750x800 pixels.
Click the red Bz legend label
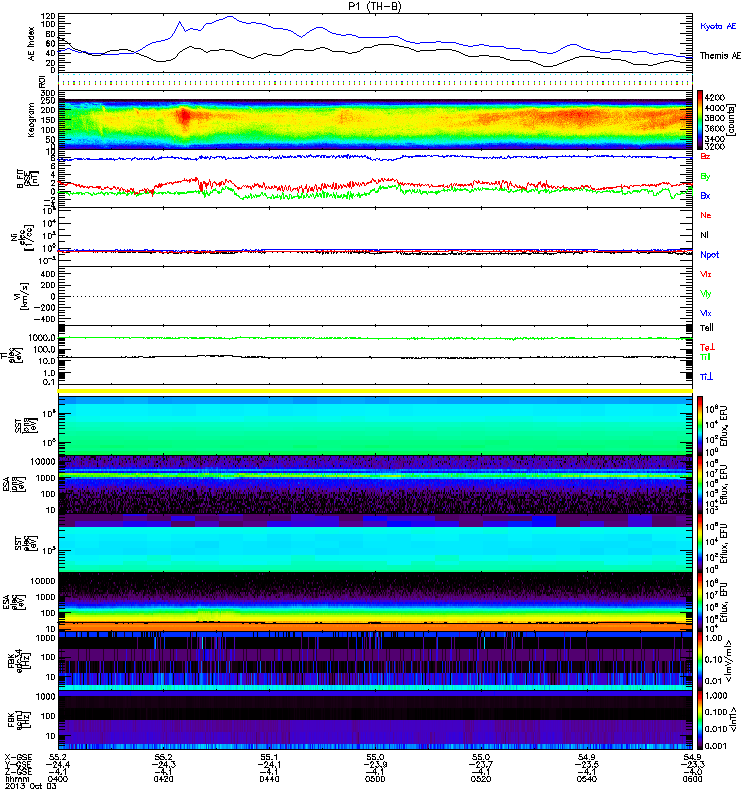(705, 157)
